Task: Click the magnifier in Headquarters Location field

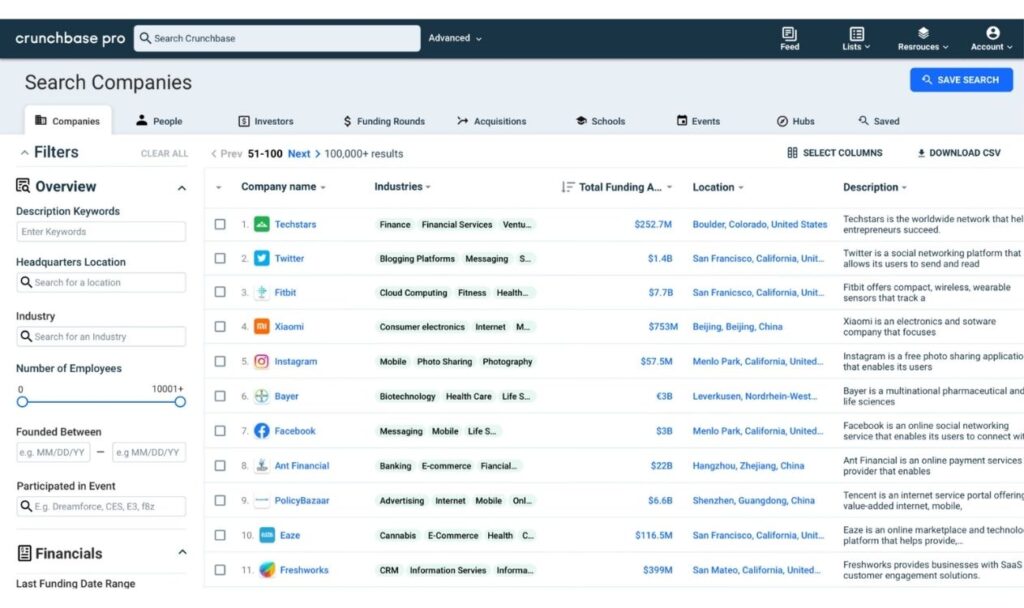Action: pos(26,282)
